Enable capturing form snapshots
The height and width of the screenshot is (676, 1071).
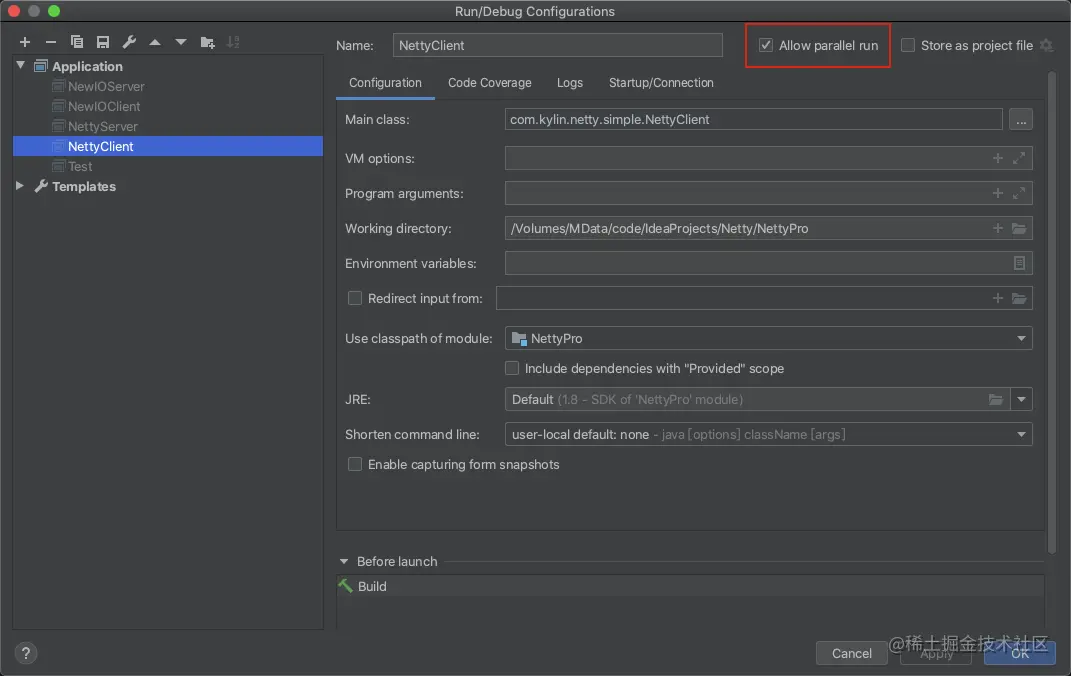(354, 464)
